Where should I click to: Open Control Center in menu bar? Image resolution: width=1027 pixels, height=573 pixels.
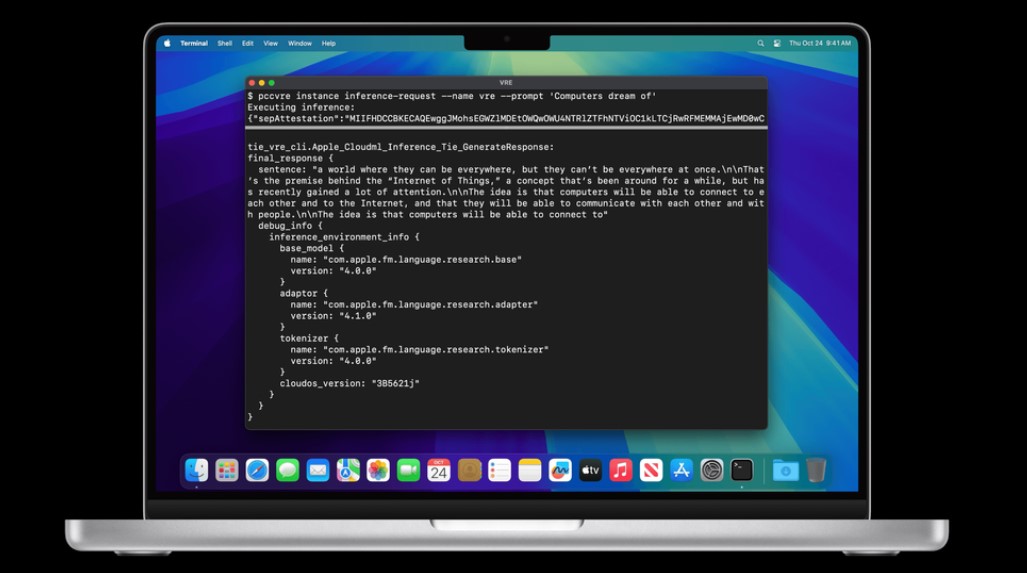coord(777,43)
